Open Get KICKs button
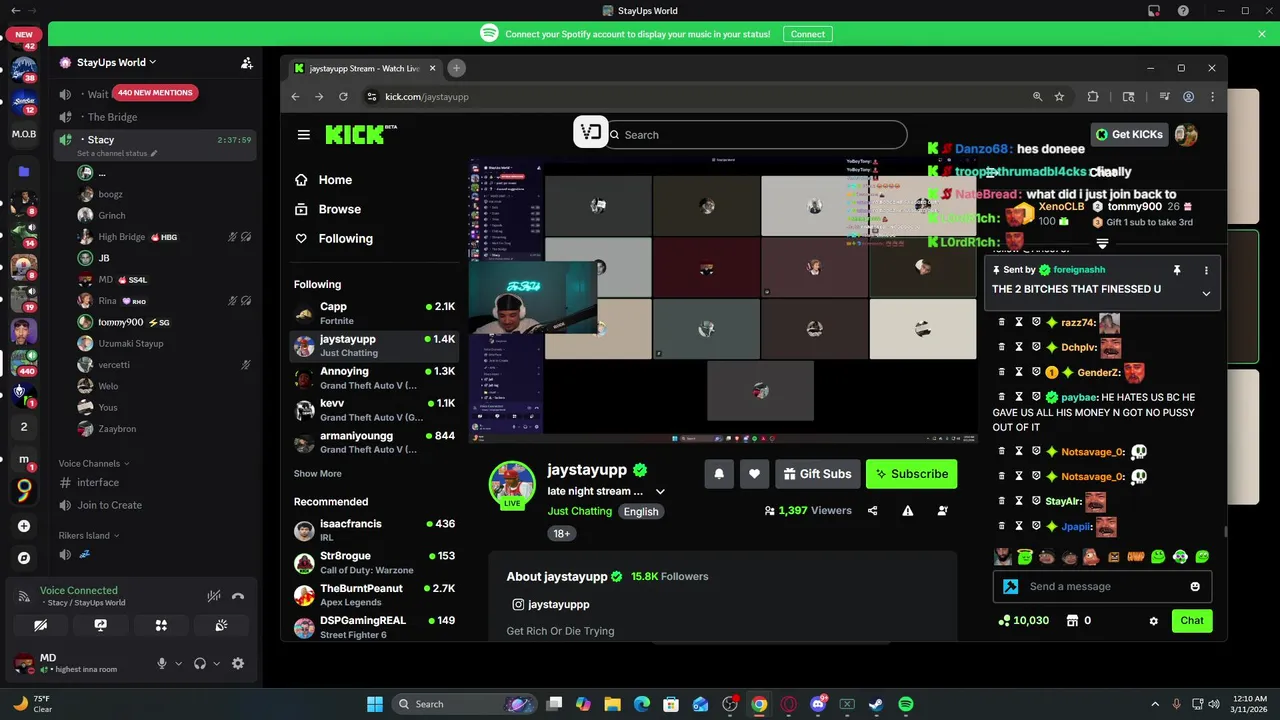The image size is (1280, 720). click(x=1129, y=135)
